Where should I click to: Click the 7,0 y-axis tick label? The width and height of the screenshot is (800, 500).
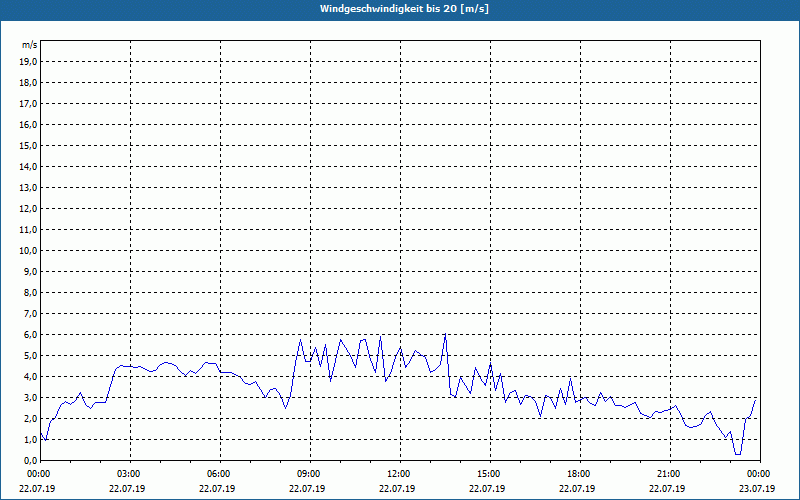pos(30,313)
